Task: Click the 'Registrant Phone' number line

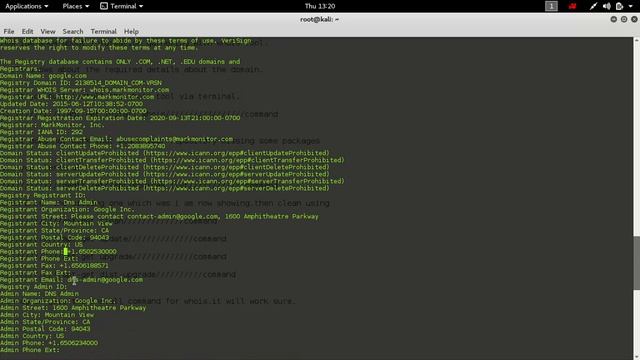Action: [58, 251]
